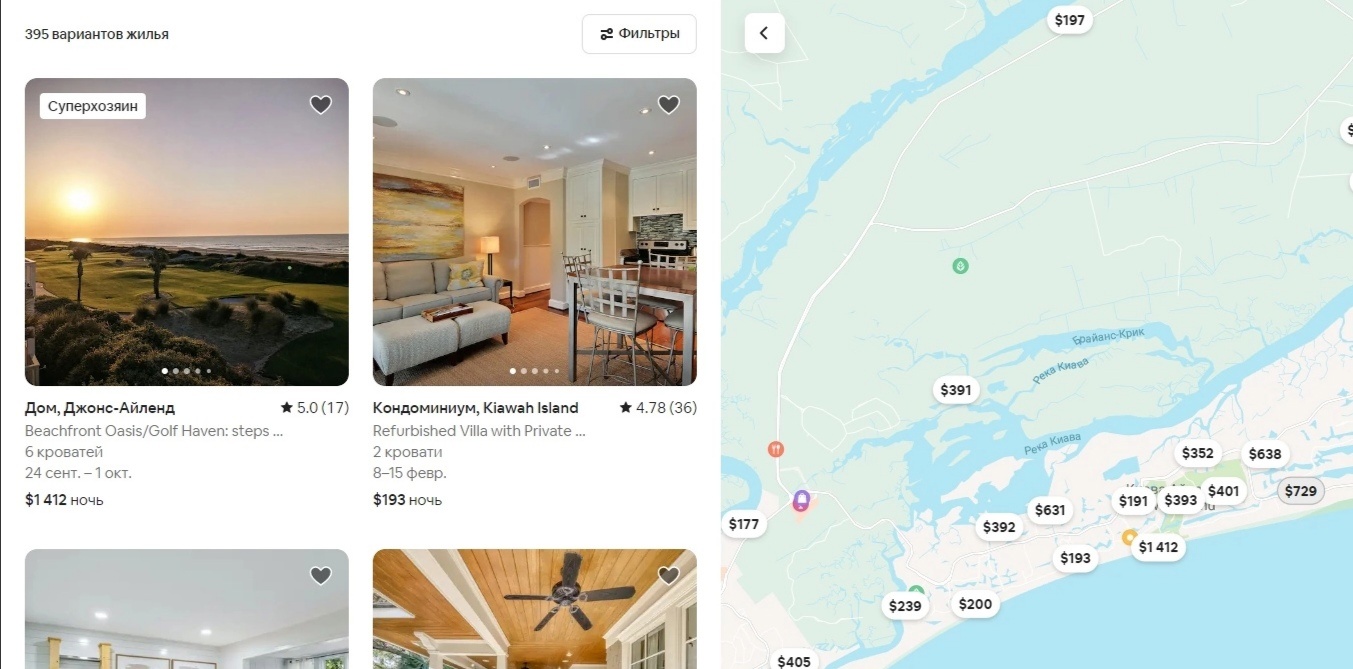
Task: Open Кондоминиум, Kiawah Island listing title
Action: 476,408
